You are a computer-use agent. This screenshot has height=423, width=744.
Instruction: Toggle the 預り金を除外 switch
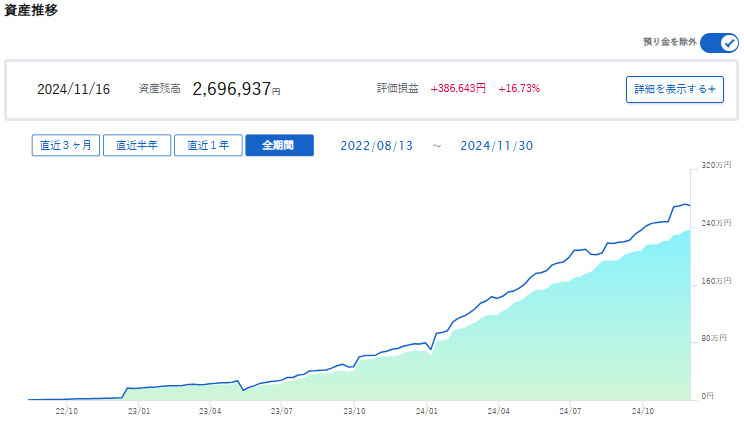pyautogui.click(x=718, y=43)
